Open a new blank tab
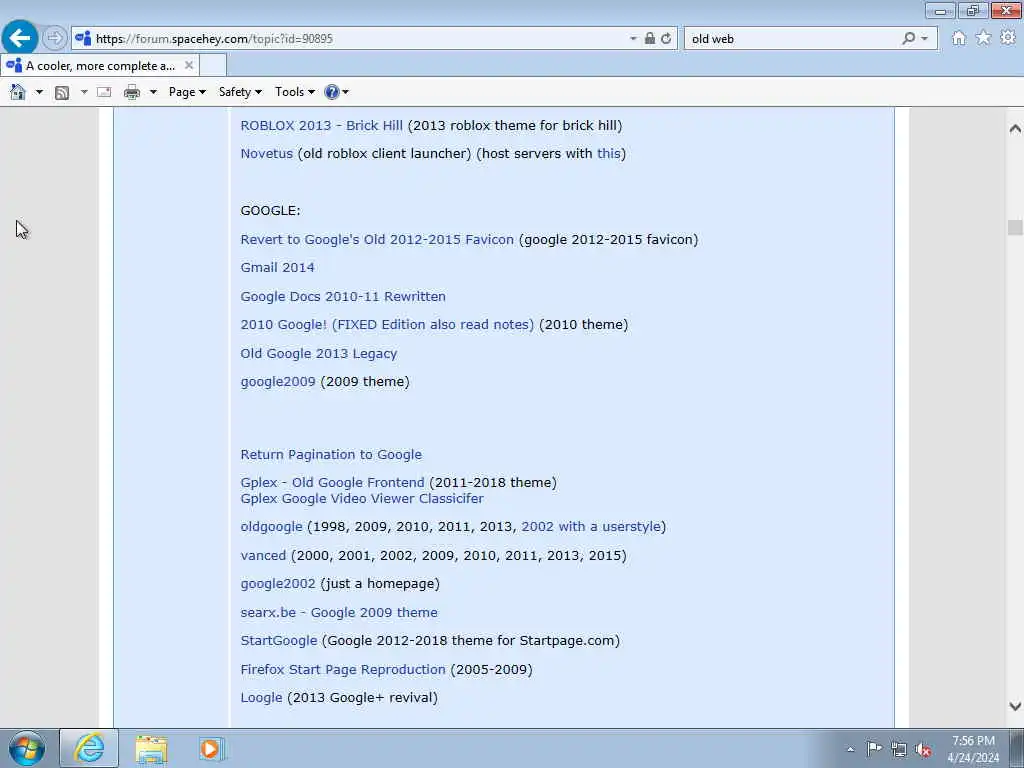The width and height of the screenshot is (1024, 768). [213, 65]
